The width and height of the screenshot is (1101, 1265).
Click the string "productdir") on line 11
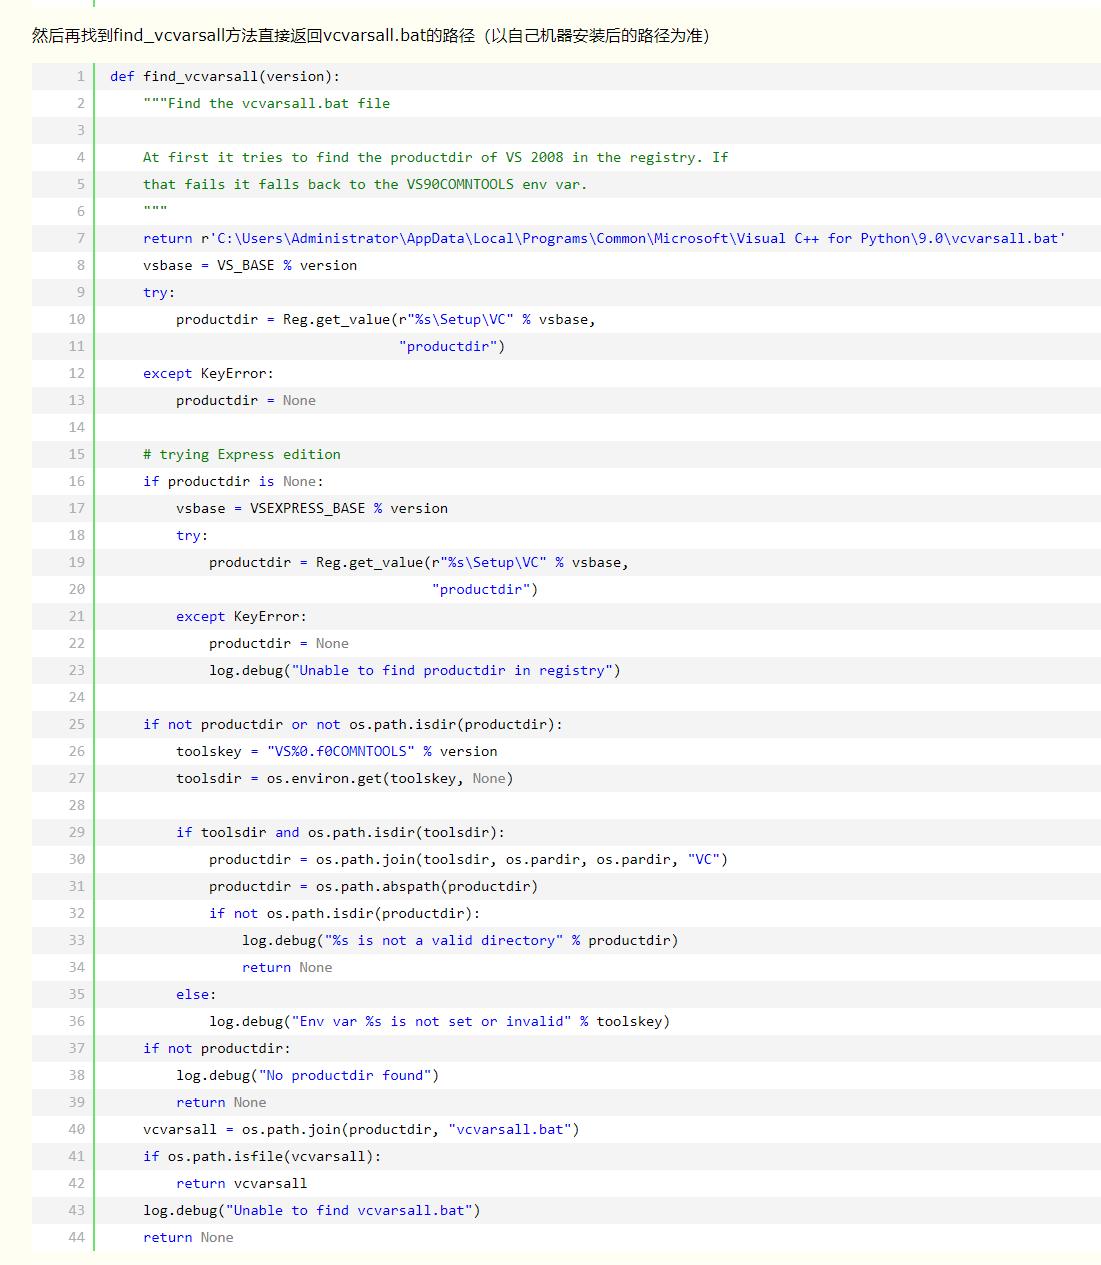point(452,346)
